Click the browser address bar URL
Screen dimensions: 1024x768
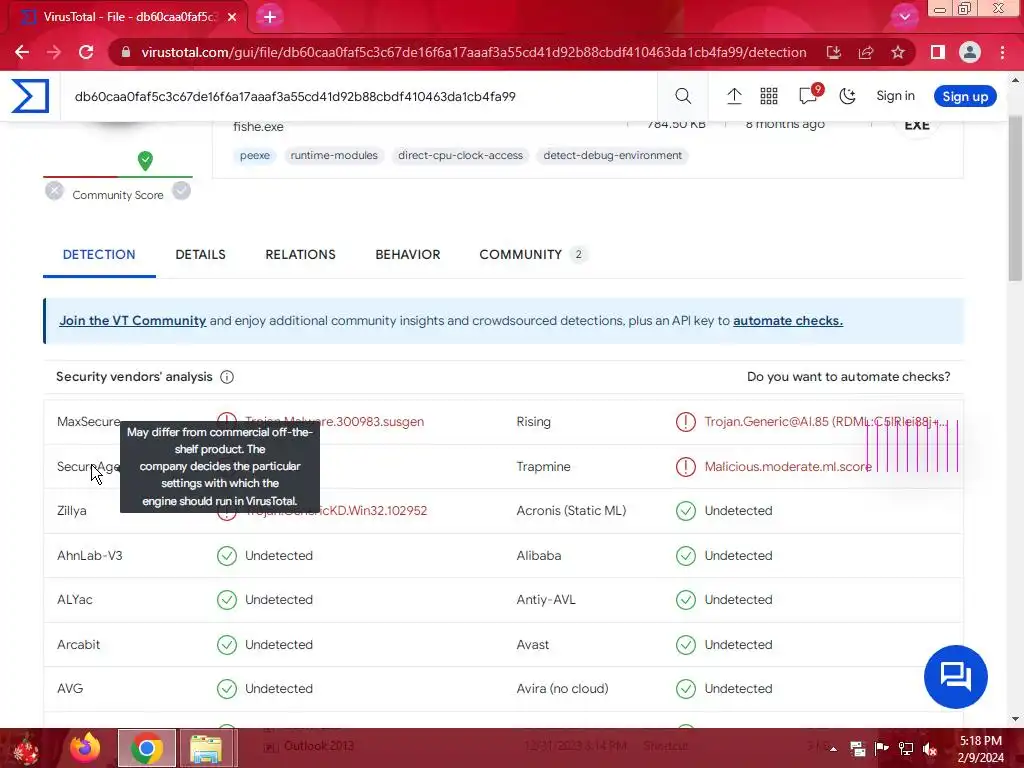point(473,52)
